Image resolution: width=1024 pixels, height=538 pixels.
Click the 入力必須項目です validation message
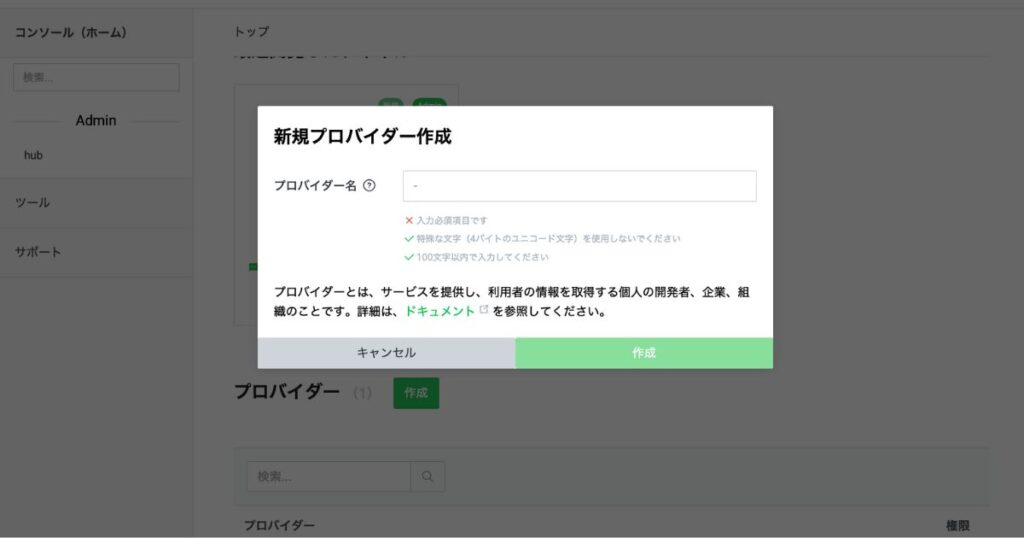452,221
